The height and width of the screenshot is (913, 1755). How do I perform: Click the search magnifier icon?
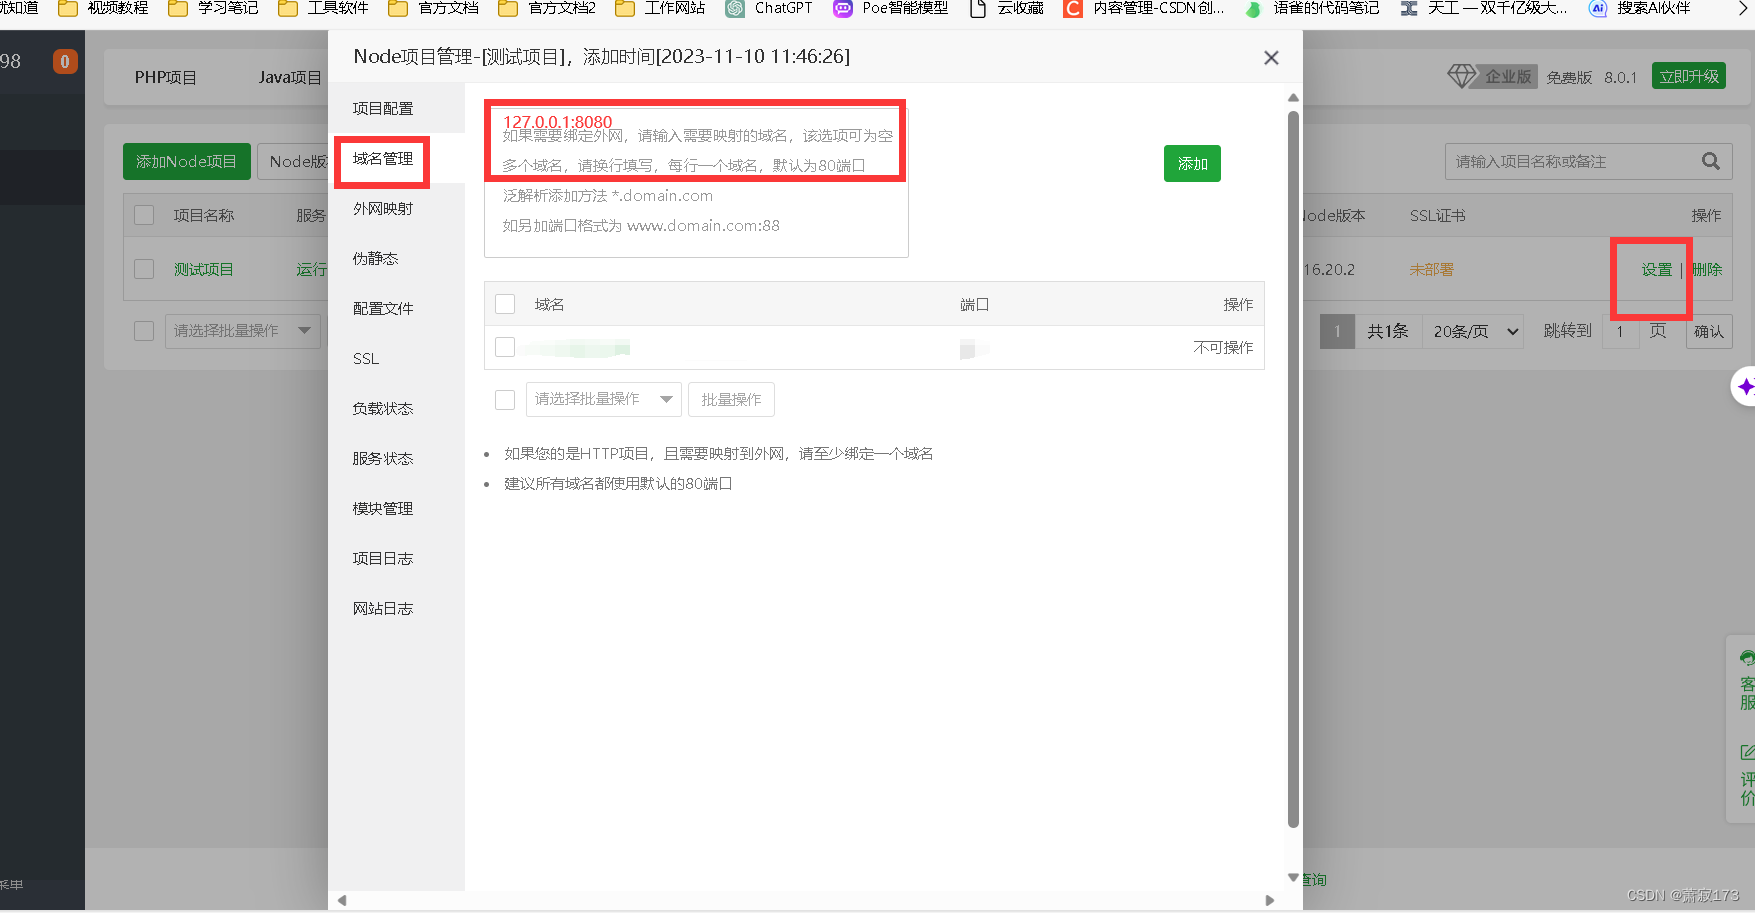[1711, 161]
